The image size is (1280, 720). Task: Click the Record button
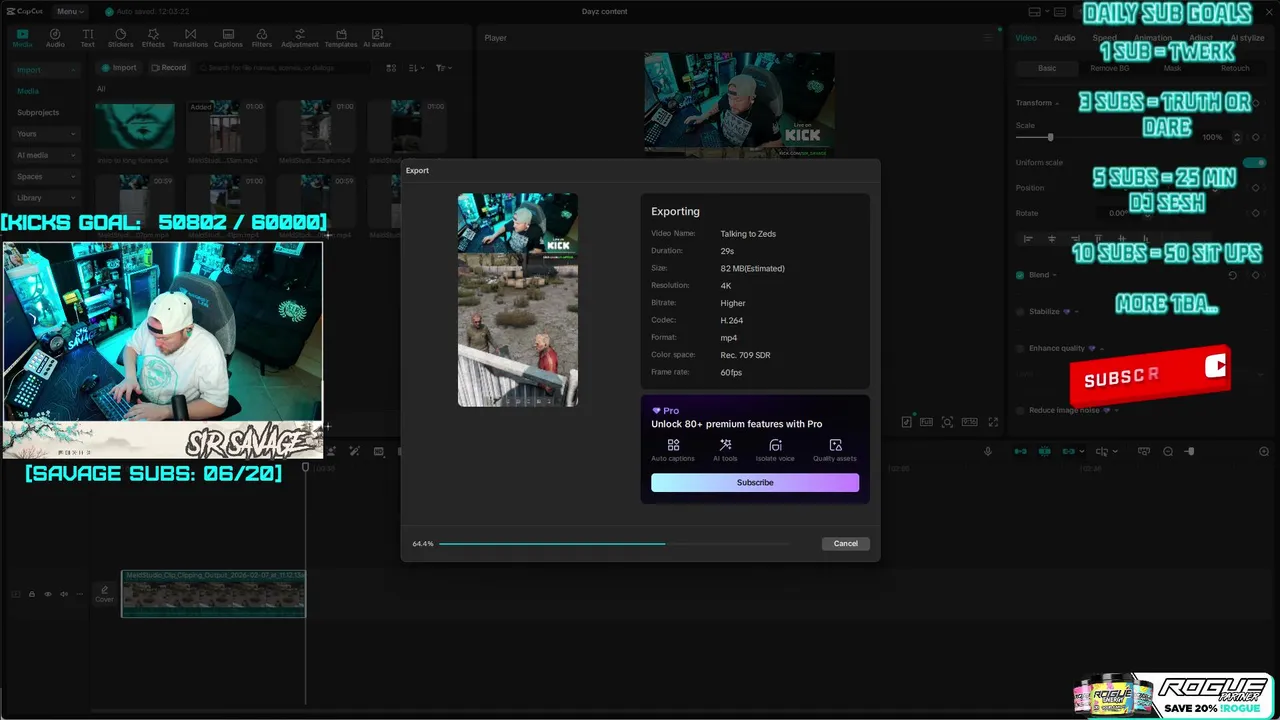[x=168, y=68]
